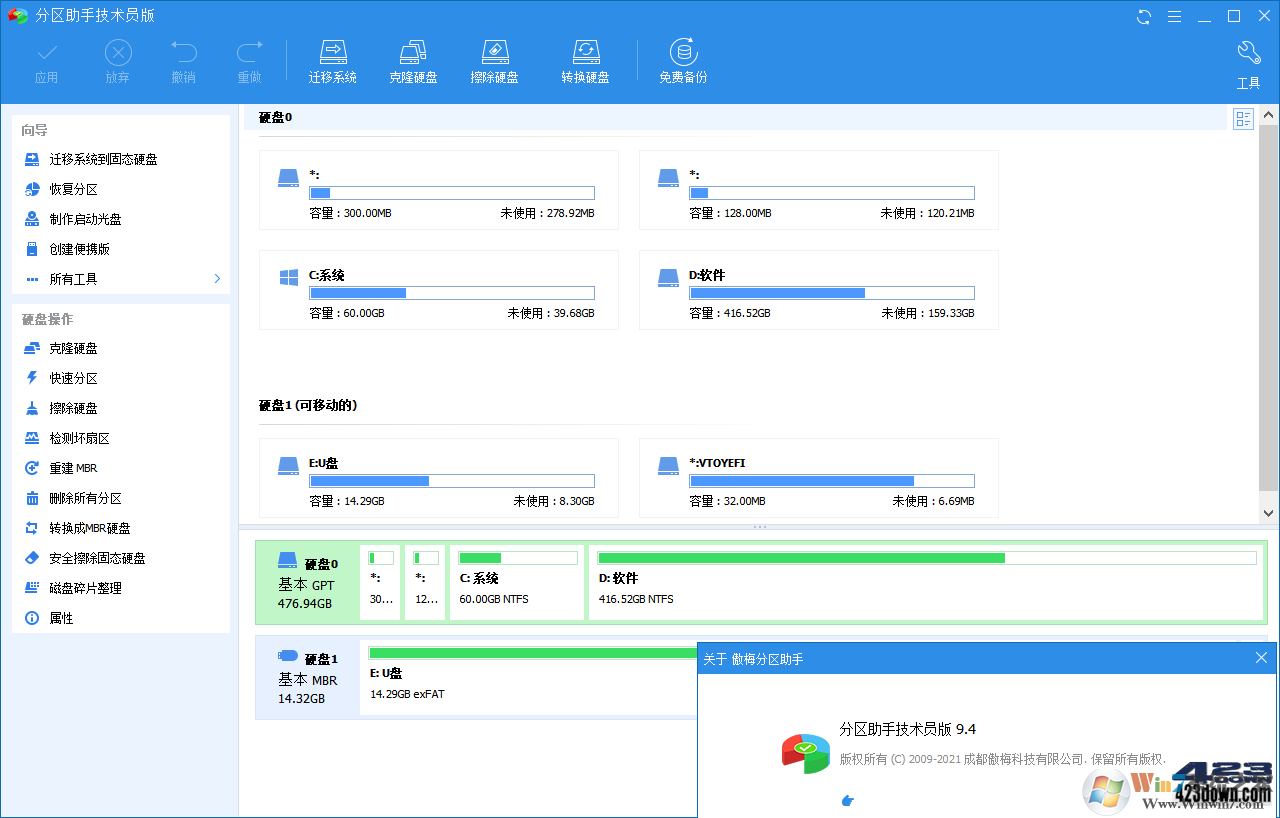Click 应用 to commit pending operations
1280x818 pixels.
click(46, 60)
